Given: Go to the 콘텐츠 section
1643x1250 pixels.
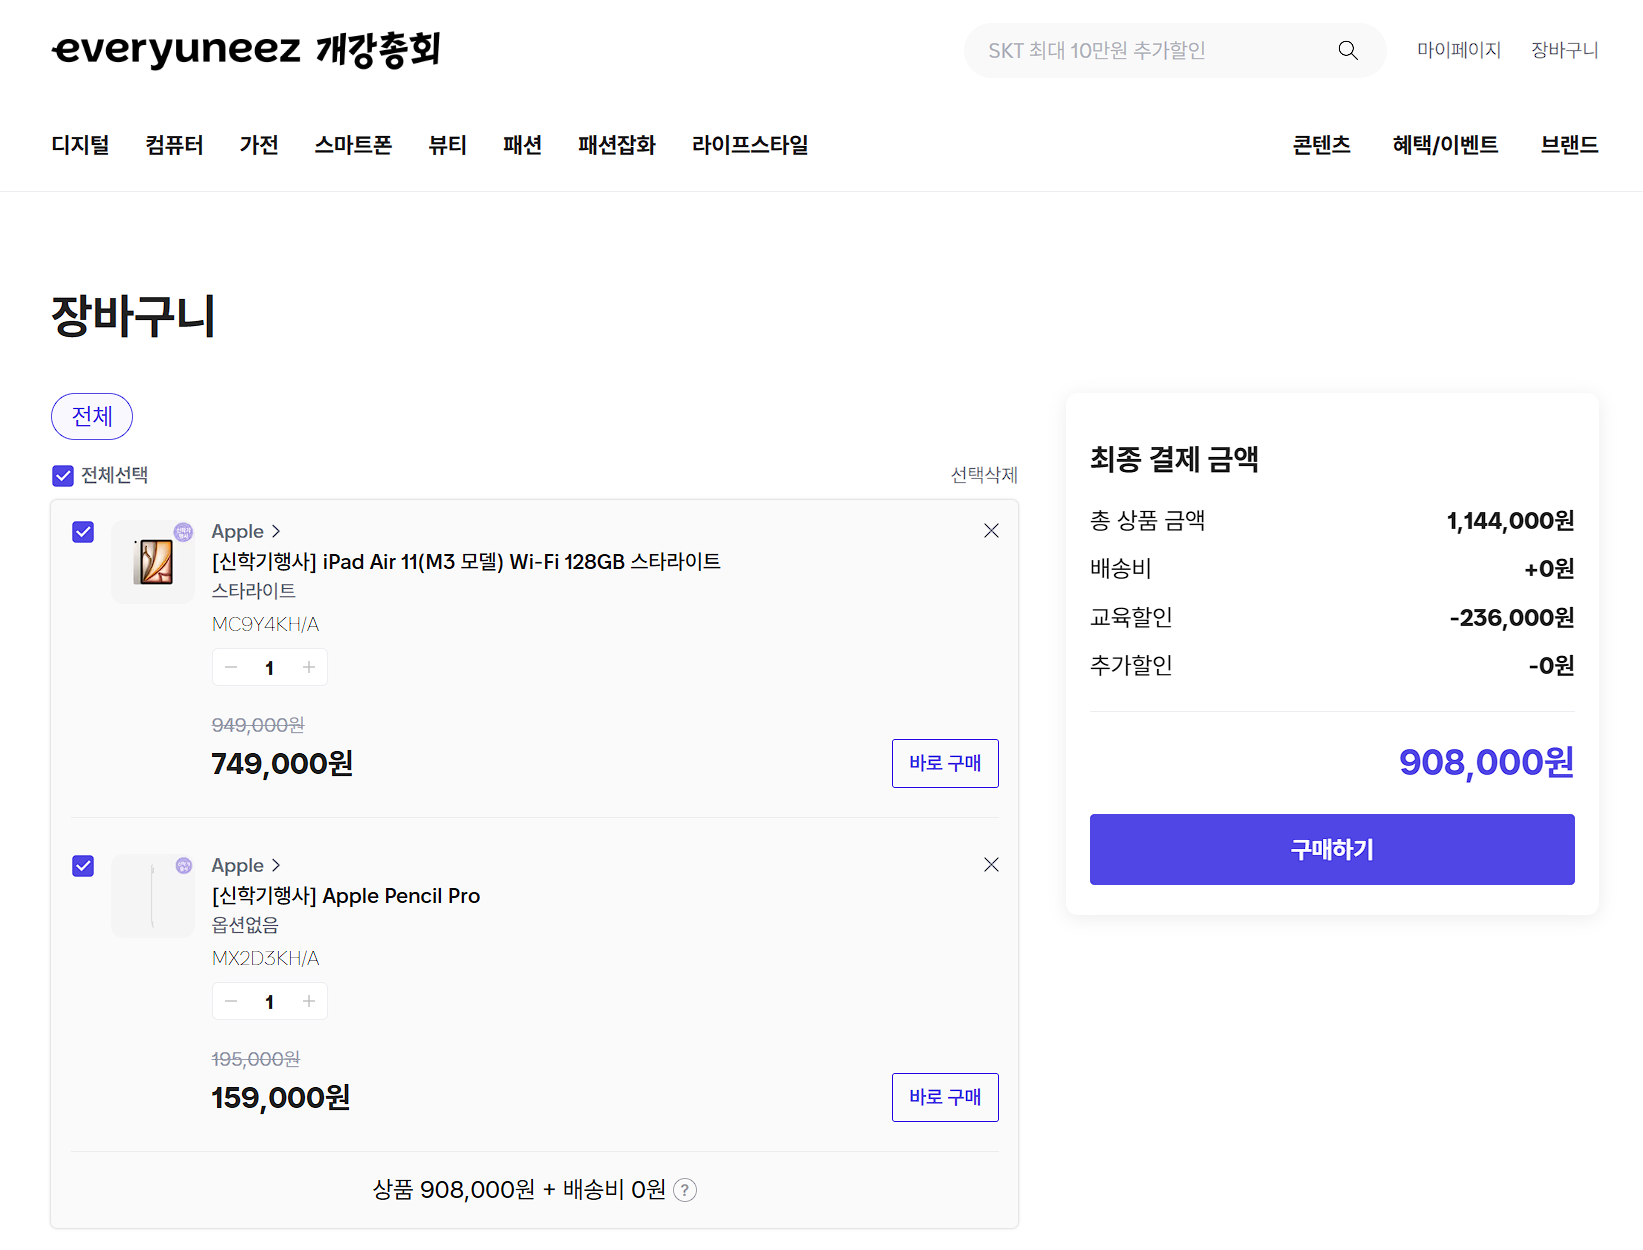Looking at the screenshot, I should point(1321,145).
